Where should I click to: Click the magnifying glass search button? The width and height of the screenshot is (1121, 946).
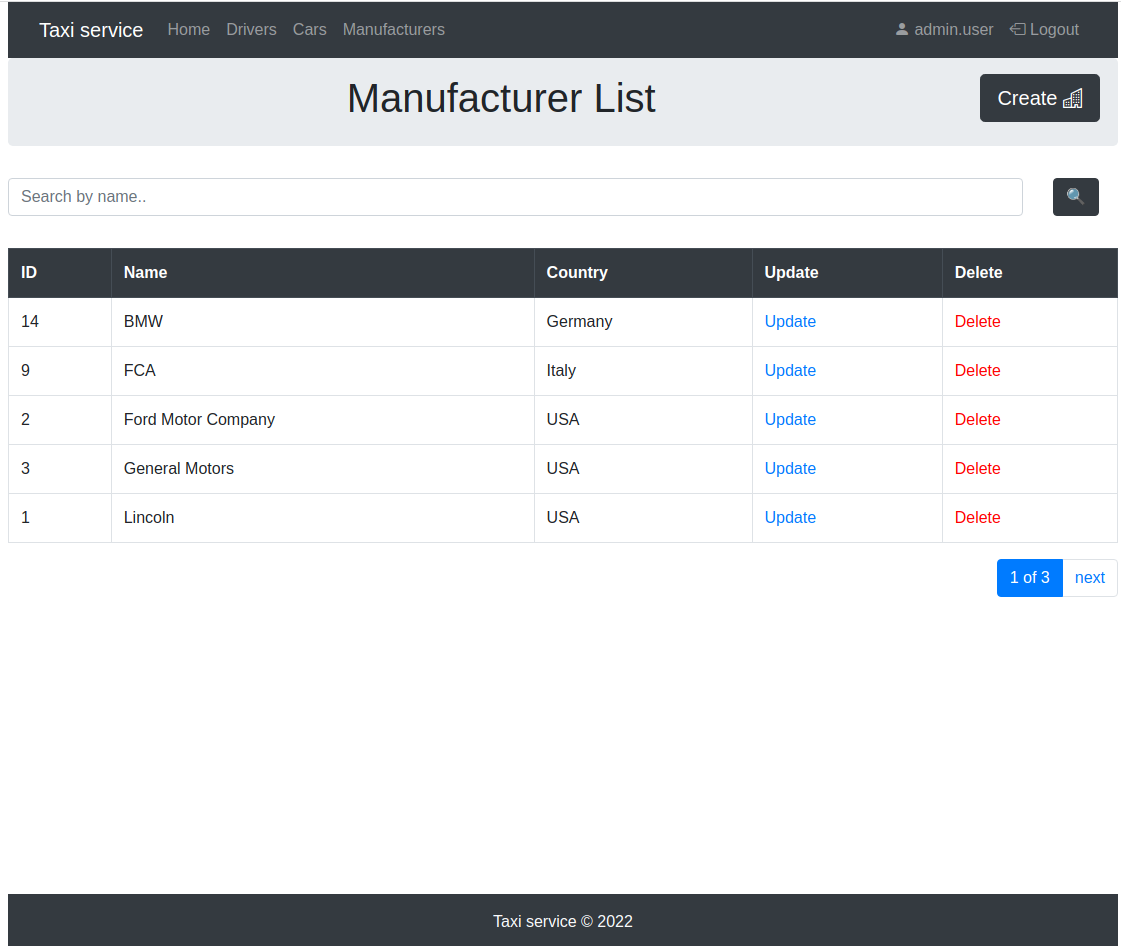1075,197
